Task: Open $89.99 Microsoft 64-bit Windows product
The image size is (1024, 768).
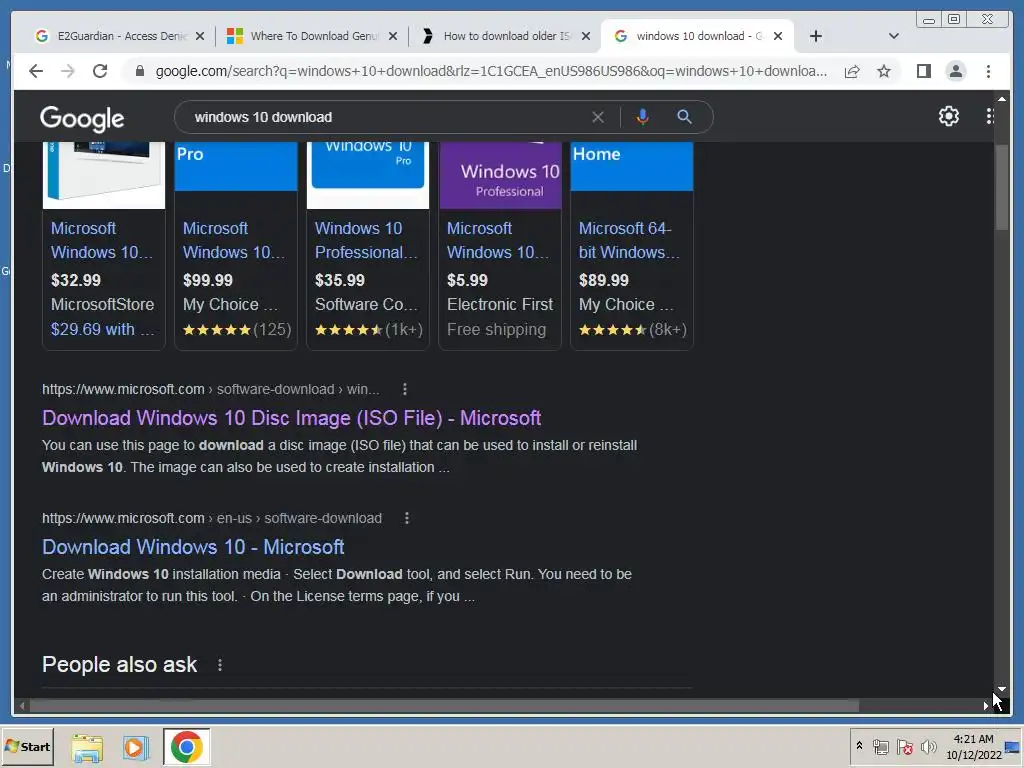Action: point(632,246)
